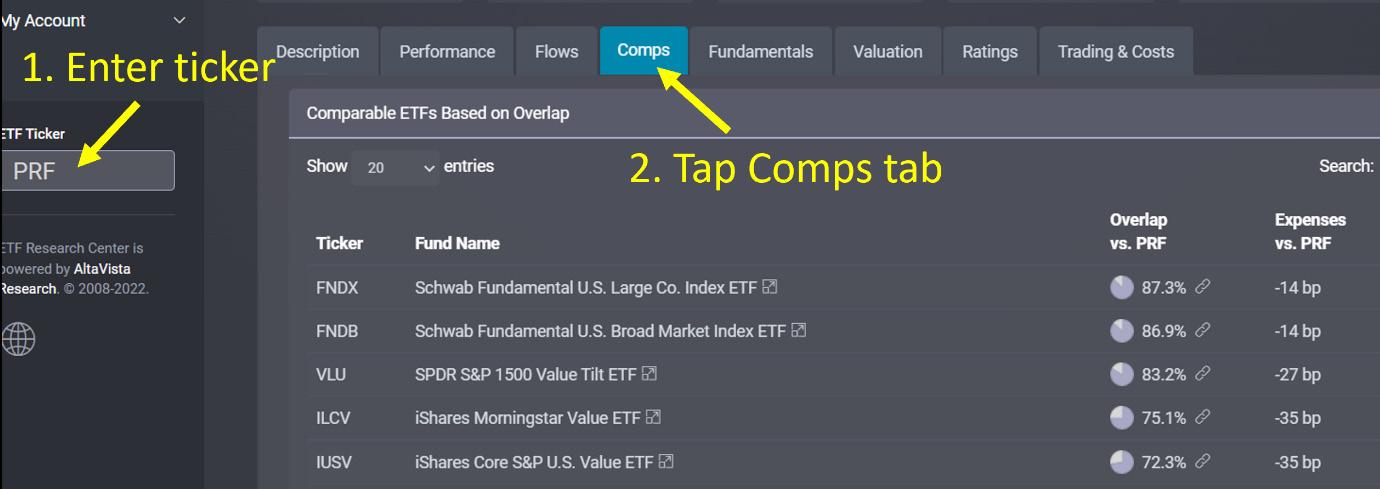Click overlap pie icon for IUSV row
Screen dimensions: 1380x489
point(1122,462)
